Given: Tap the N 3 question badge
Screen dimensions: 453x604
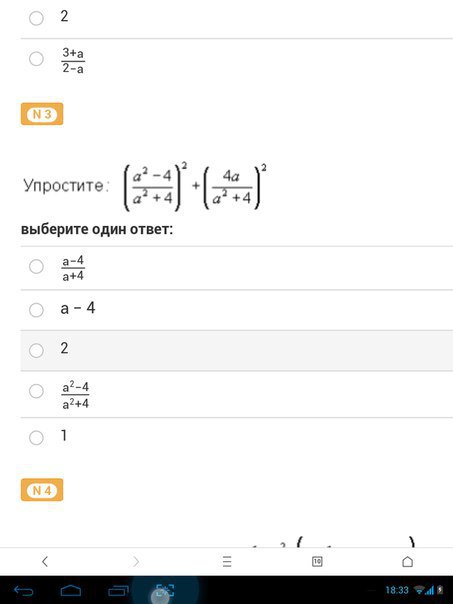Looking at the screenshot, I should click(42, 114).
